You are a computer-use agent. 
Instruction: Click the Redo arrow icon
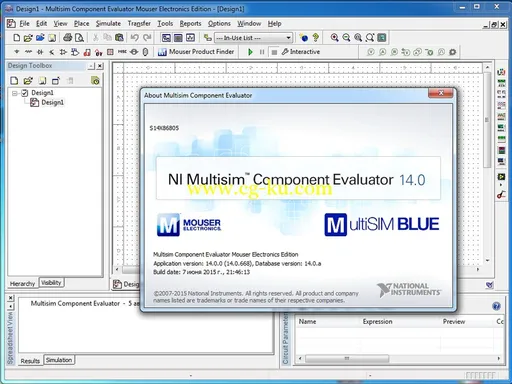147,38
